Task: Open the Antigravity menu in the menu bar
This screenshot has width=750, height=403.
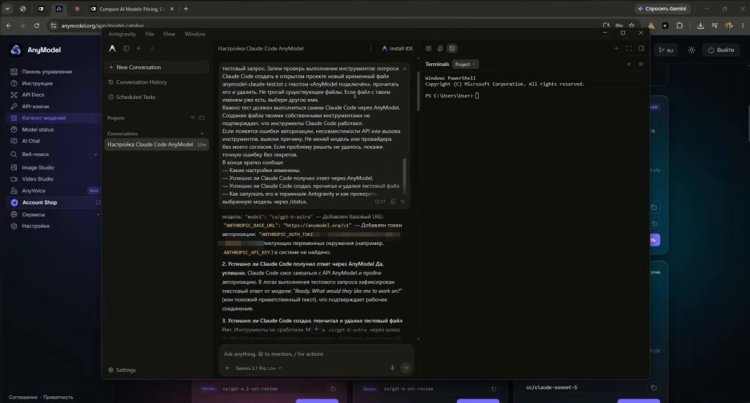Action: pyautogui.click(x=122, y=34)
